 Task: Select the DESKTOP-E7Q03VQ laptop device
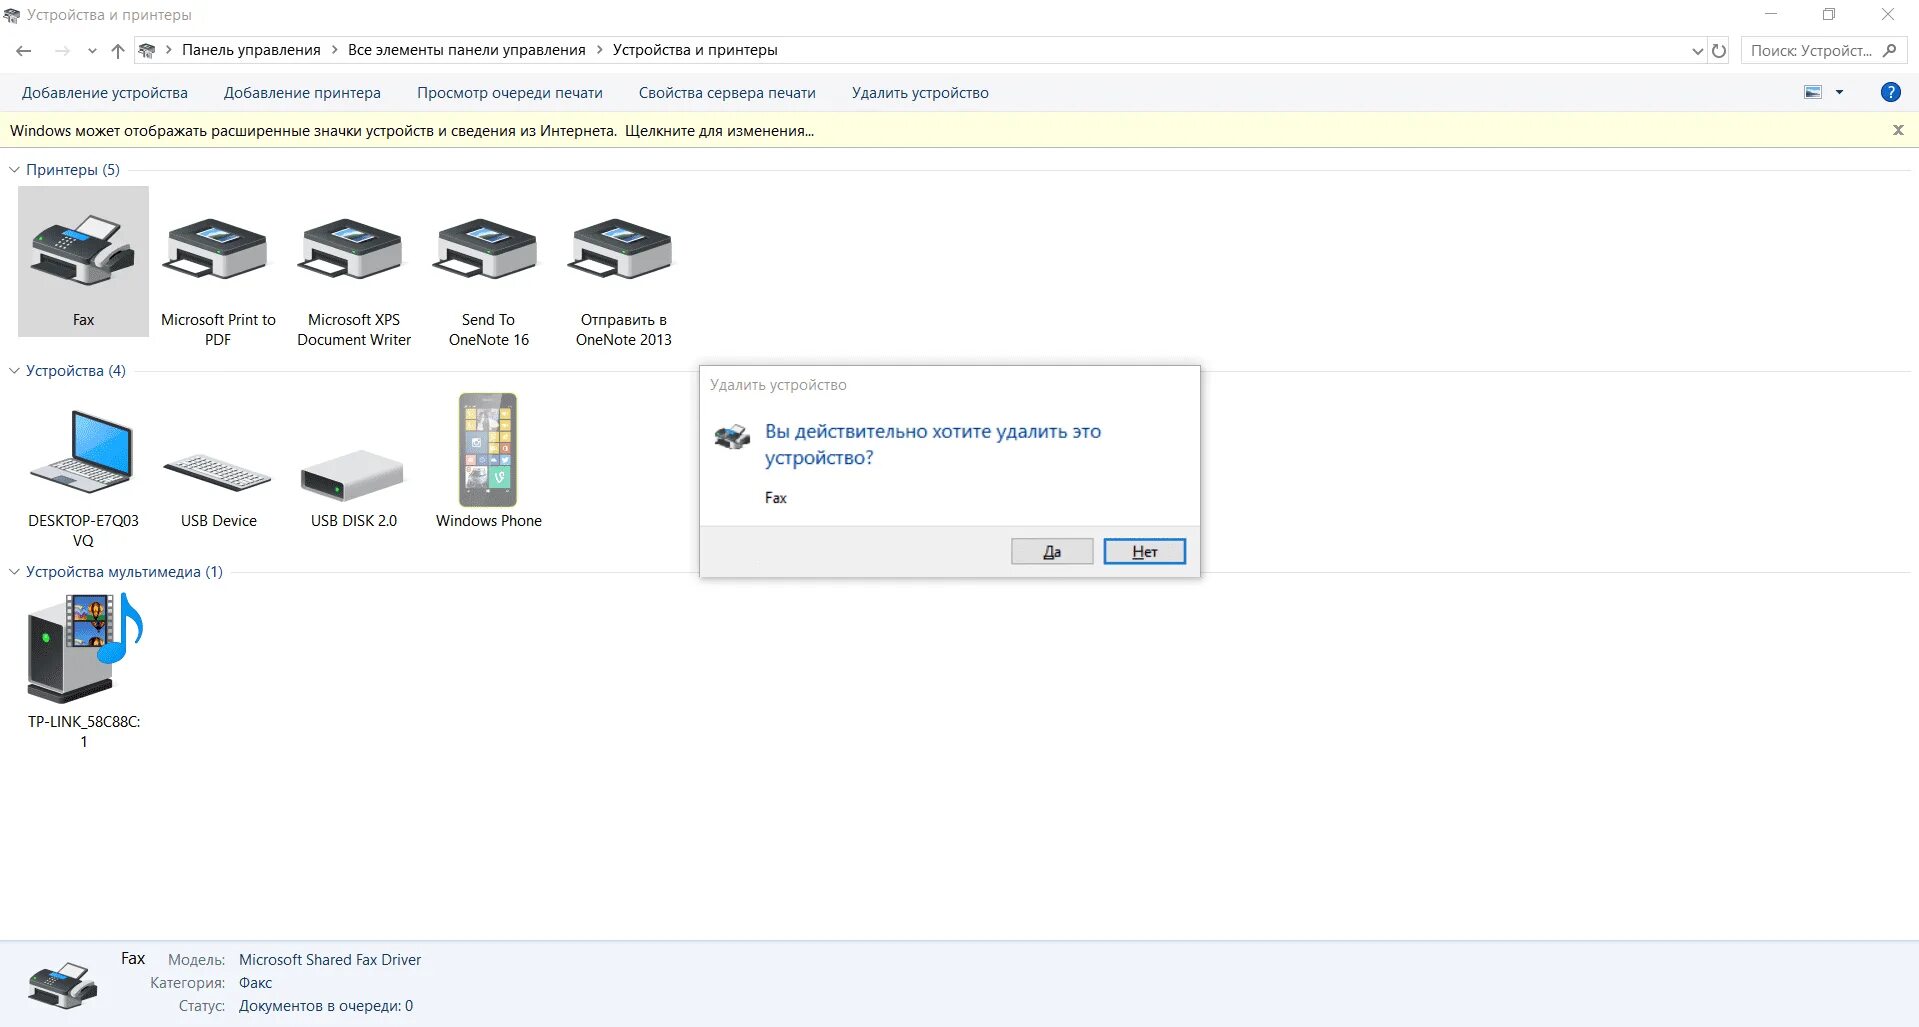coord(83,478)
